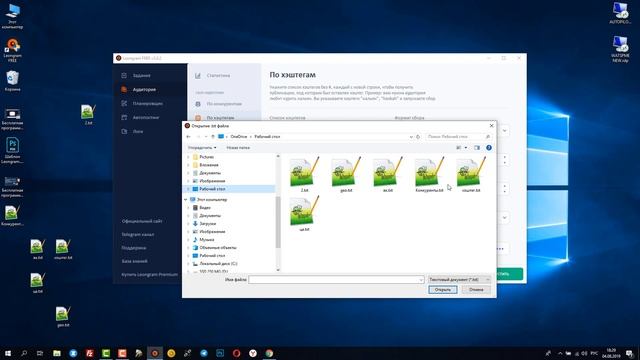Expand the address bar history dropdown
The height and width of the screenshot is (360, 640).
click(411, 137)
